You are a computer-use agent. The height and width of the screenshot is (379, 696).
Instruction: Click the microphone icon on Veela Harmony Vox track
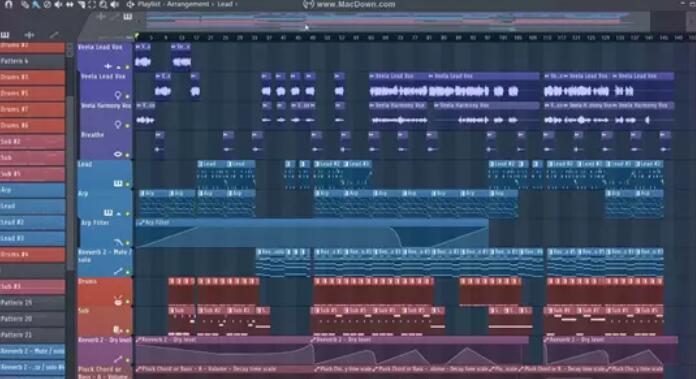118,125
